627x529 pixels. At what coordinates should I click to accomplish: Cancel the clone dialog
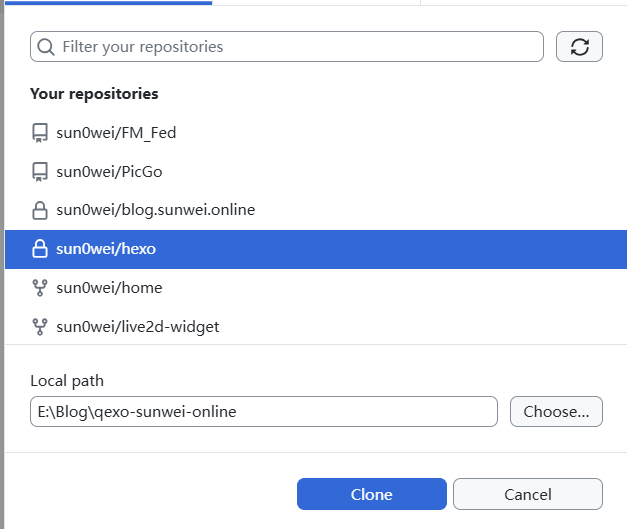tap(527, 494)
